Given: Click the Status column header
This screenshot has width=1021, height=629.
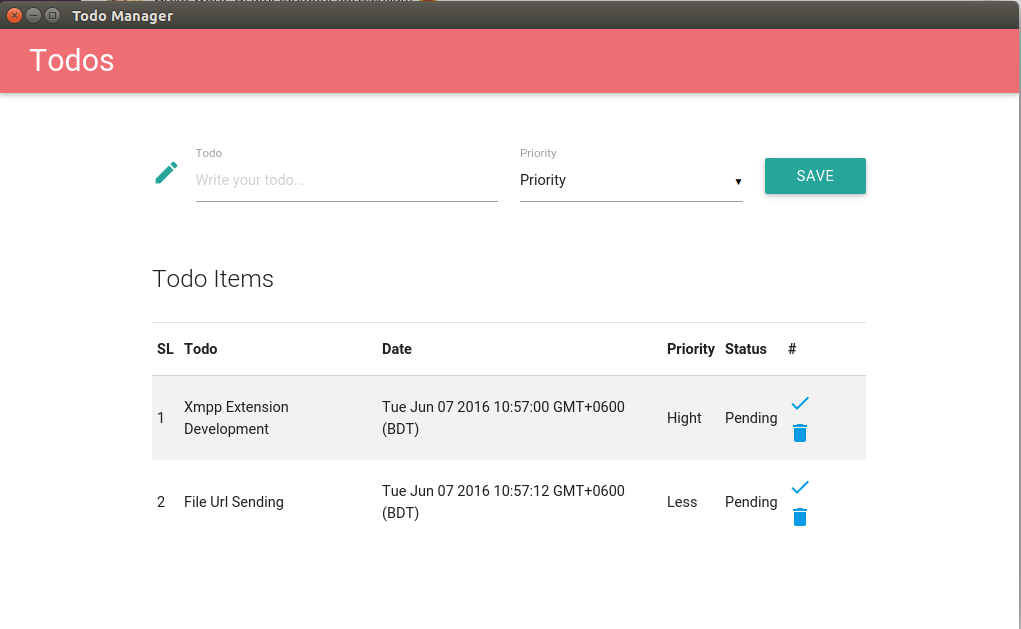Looking at the screenshot, I should tap(745, 348).
